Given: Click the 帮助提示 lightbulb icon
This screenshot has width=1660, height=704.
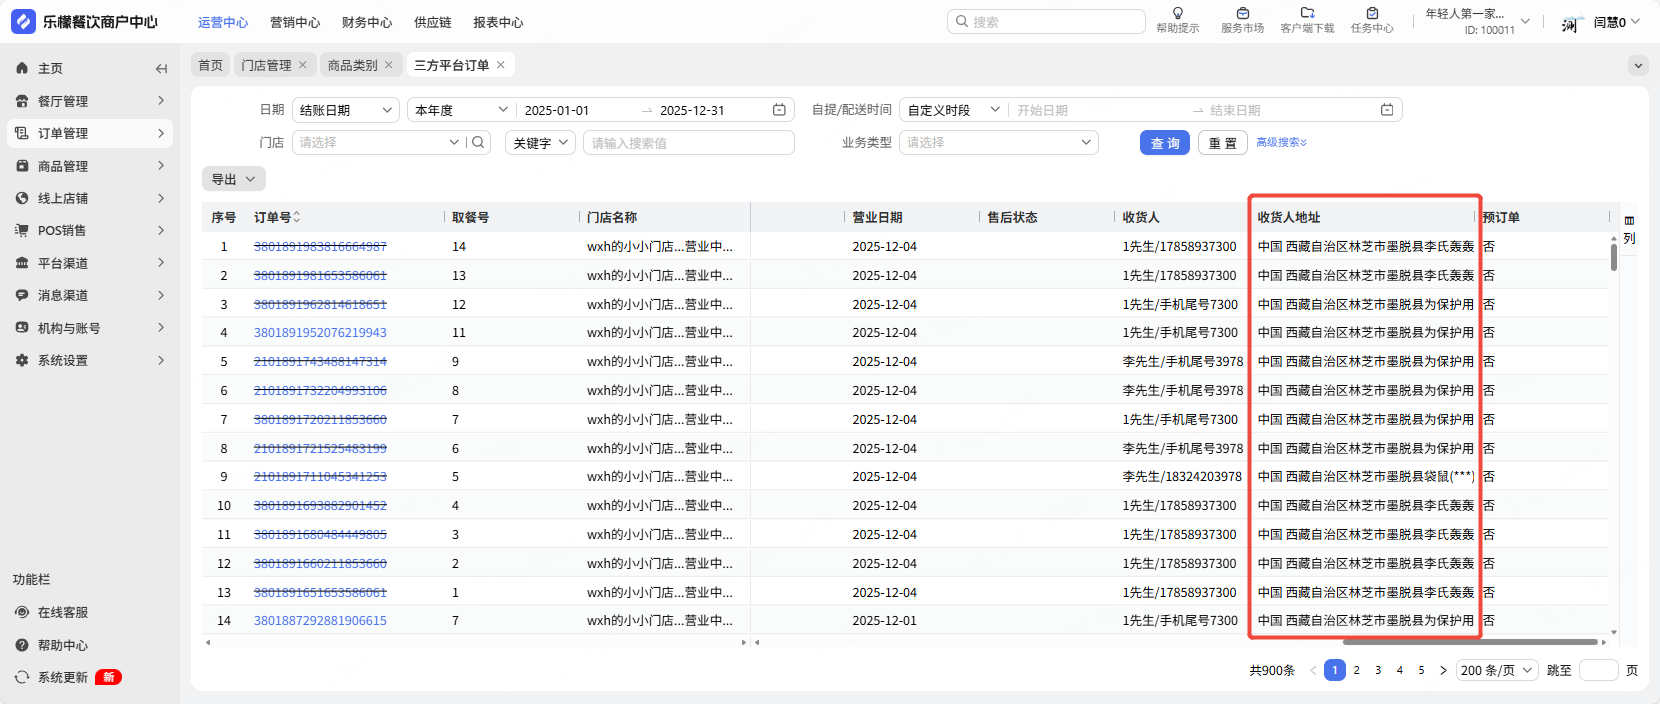Looking at the screenshot, I should click(x=1177, y=14).
